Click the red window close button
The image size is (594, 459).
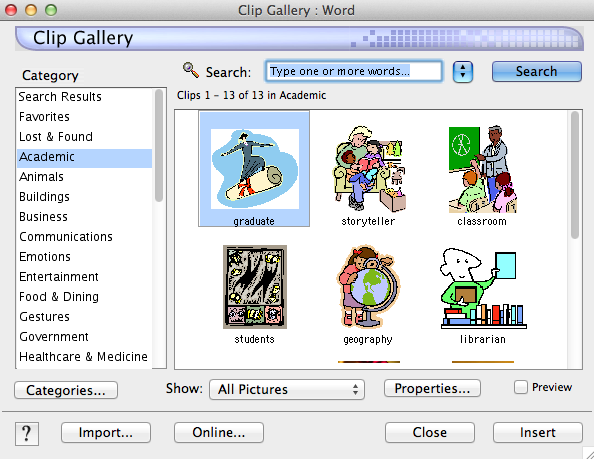[x=11, y=10]
